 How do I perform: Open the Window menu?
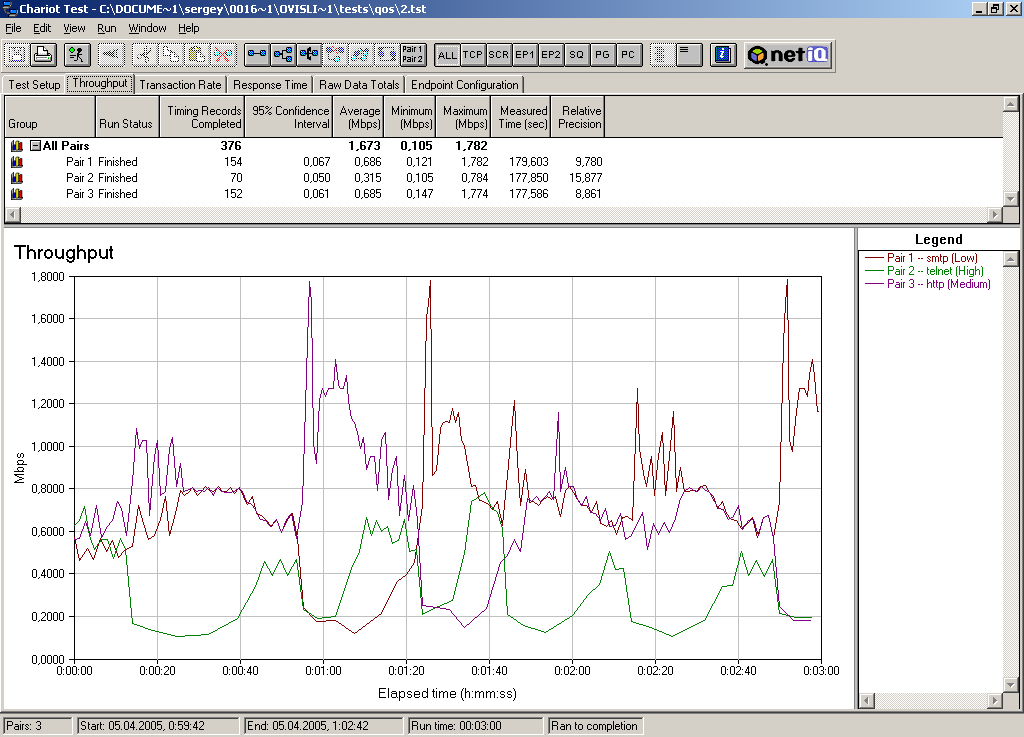point(148,28)
